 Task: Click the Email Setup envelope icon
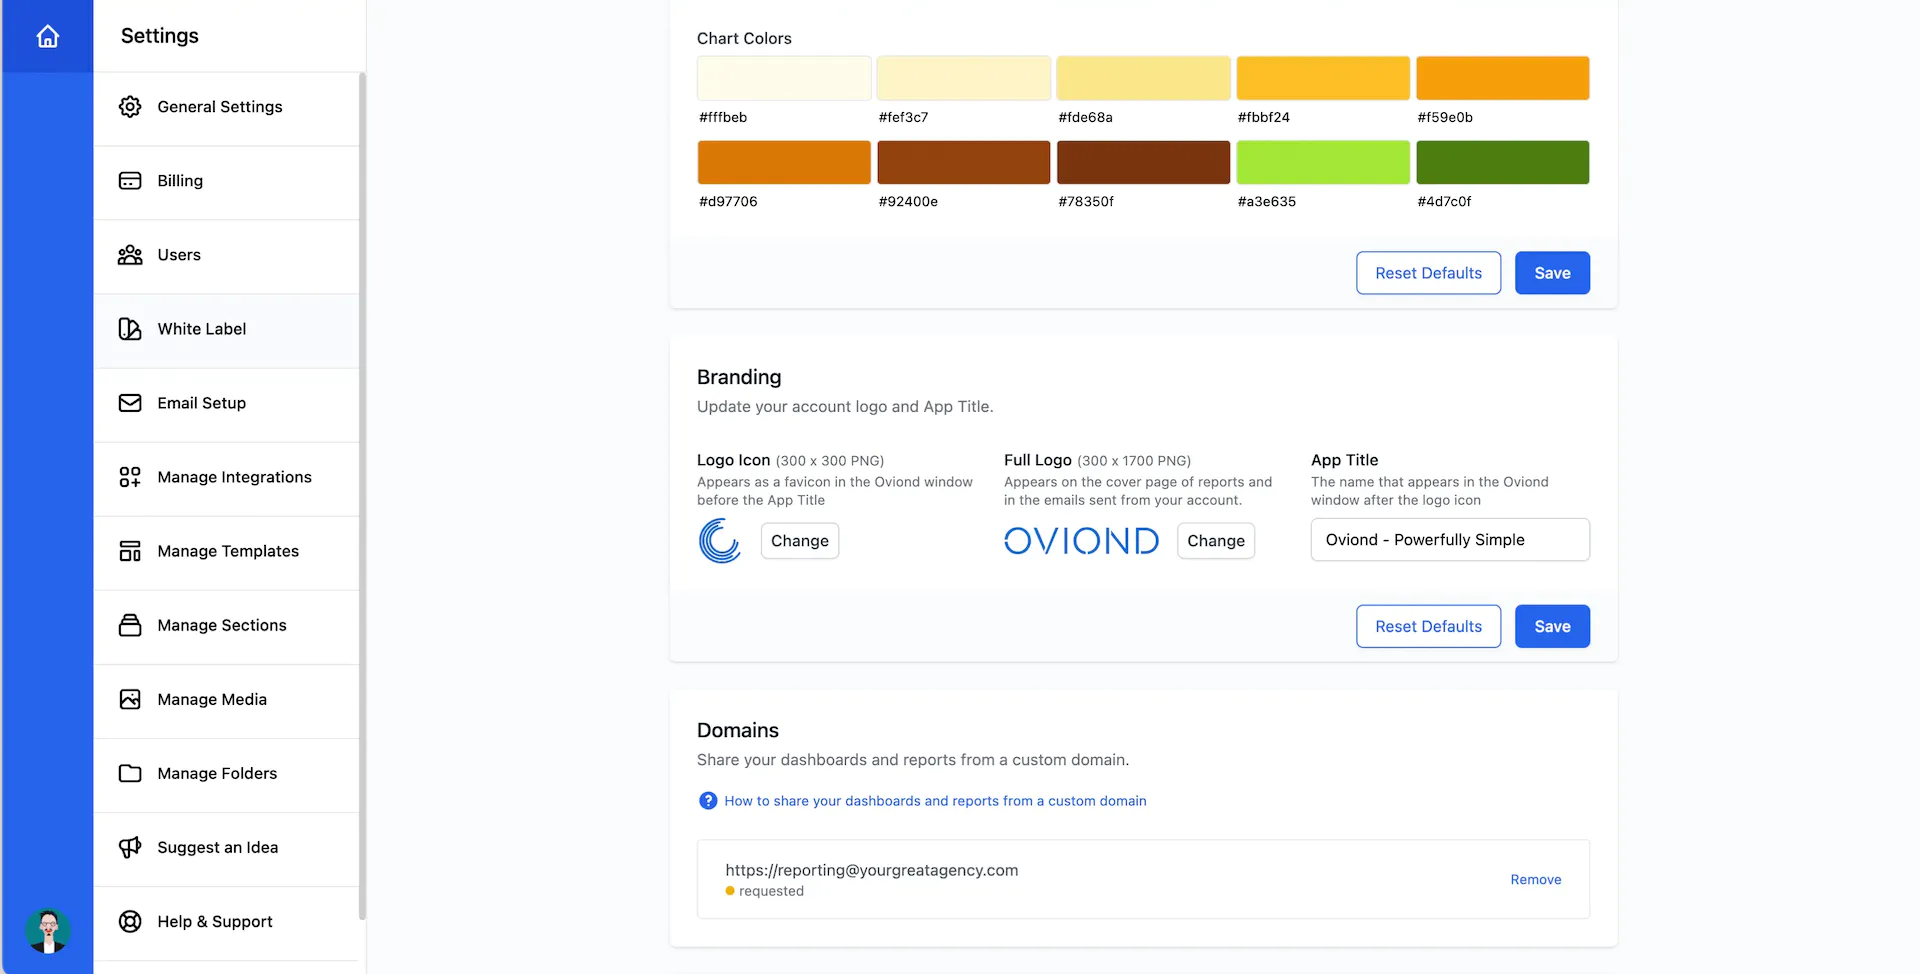(130, 403)
